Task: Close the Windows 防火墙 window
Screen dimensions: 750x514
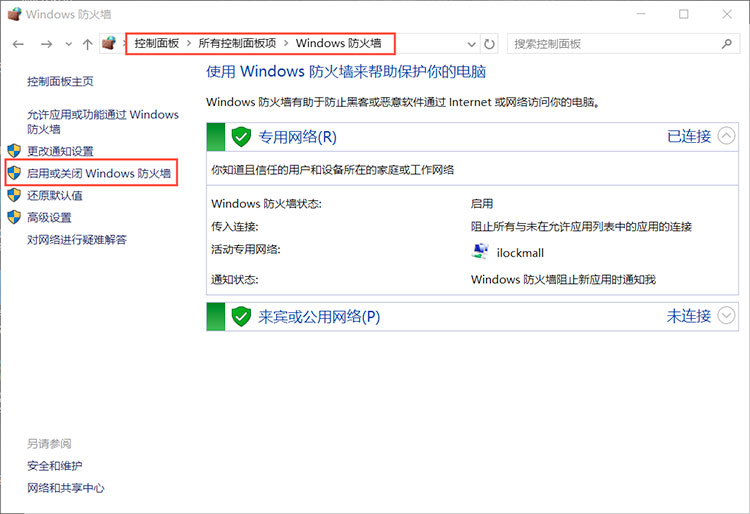Action: point(727,14)
